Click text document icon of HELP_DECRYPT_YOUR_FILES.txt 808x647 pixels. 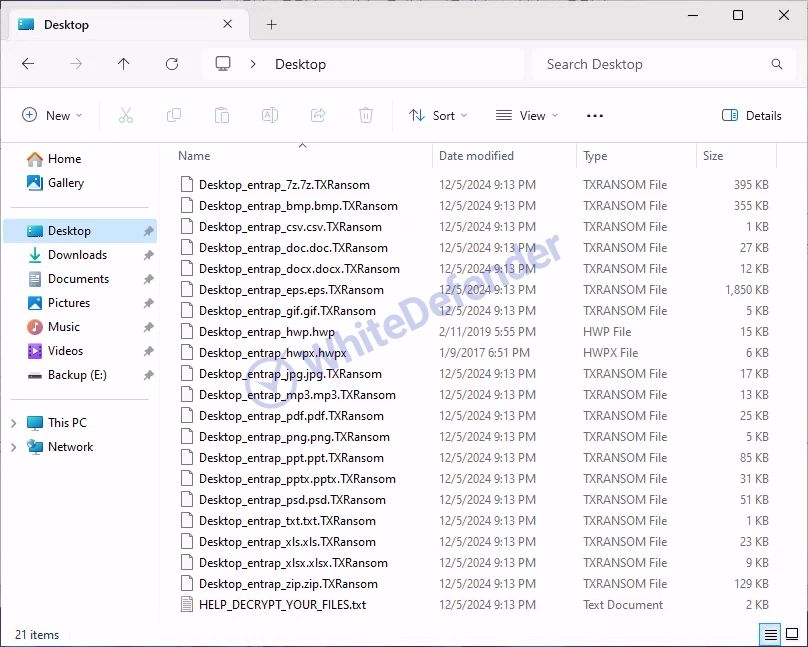pyautogui.click(x=187, y=605)
